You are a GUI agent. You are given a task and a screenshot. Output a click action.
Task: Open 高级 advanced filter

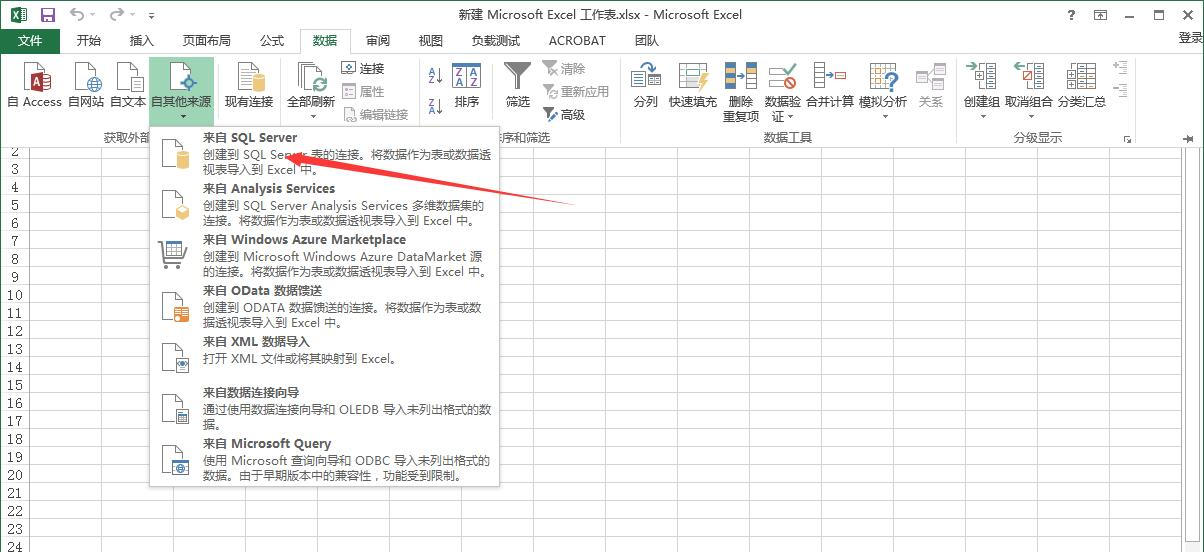point(564,114)
